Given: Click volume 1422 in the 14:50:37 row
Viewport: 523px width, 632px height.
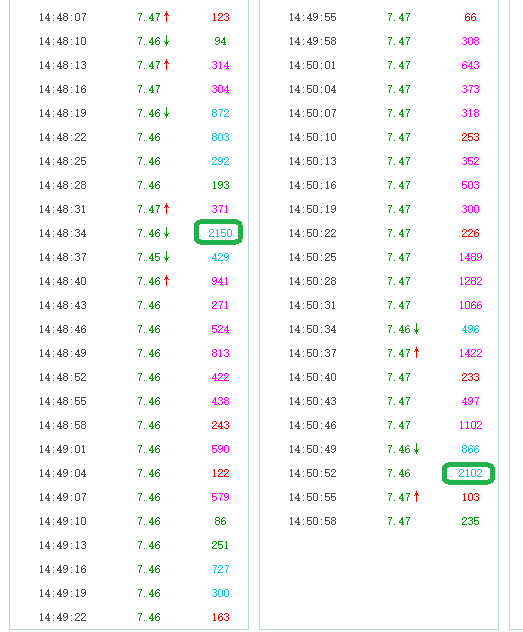Looking at the screenshot, I should pos(470,353).
